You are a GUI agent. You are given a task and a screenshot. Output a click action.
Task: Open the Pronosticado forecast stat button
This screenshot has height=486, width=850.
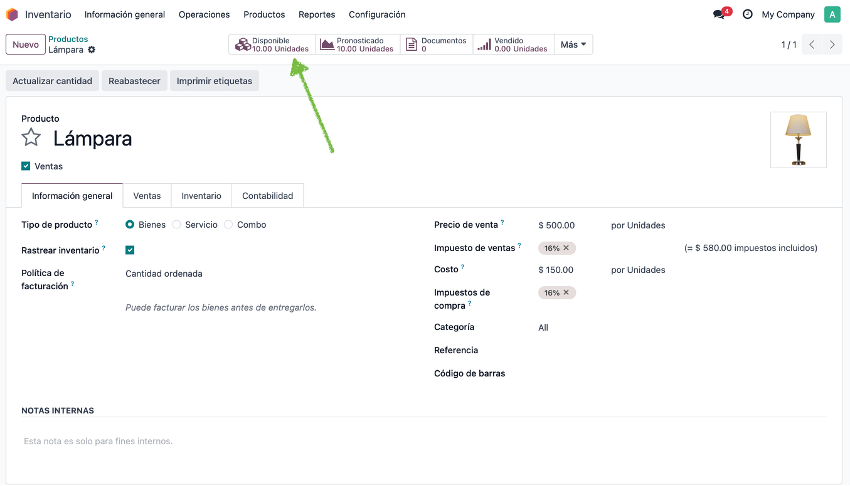[358, 44]
